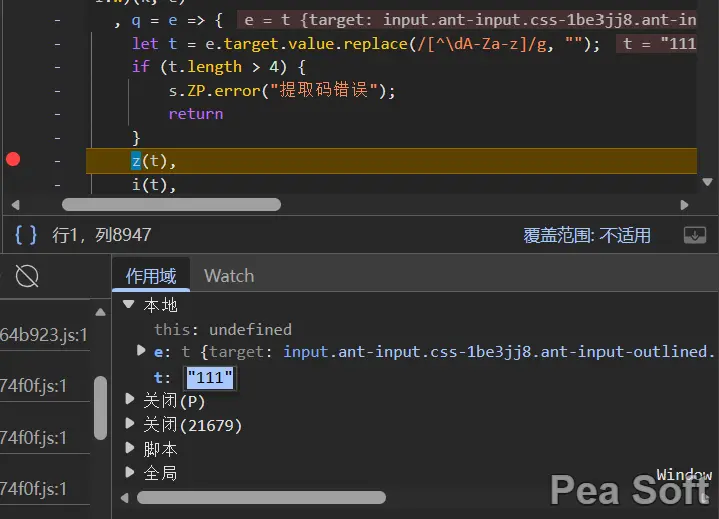The width and height of the screenshot is (719, 519).
Task: Expand the 全局 scope section
Action: (x=130, y=472)
